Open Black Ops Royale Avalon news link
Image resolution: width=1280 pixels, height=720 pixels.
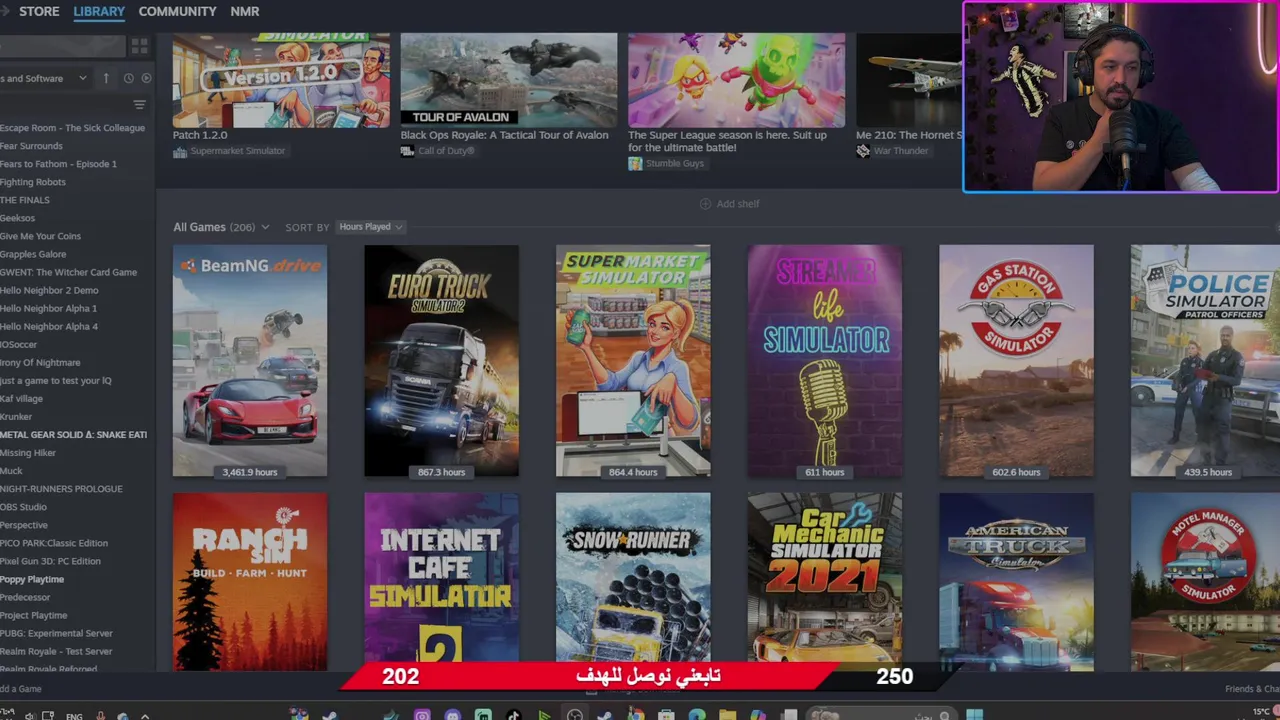(504, 135)
